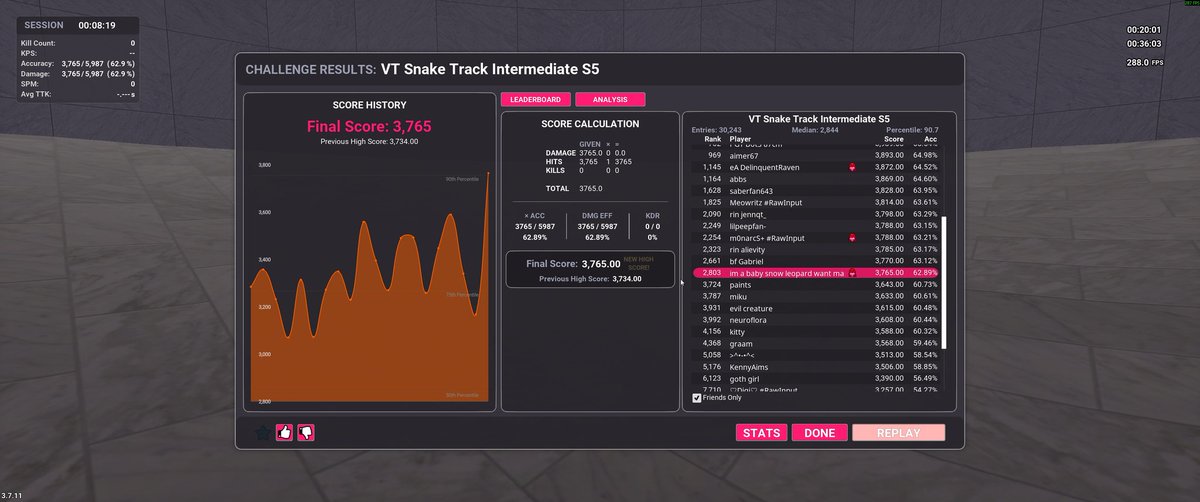The width and height of the screenshot is (1200, 502).
Task: Select leaderboard row for eA DelinquentRaven
Action: 815,167
